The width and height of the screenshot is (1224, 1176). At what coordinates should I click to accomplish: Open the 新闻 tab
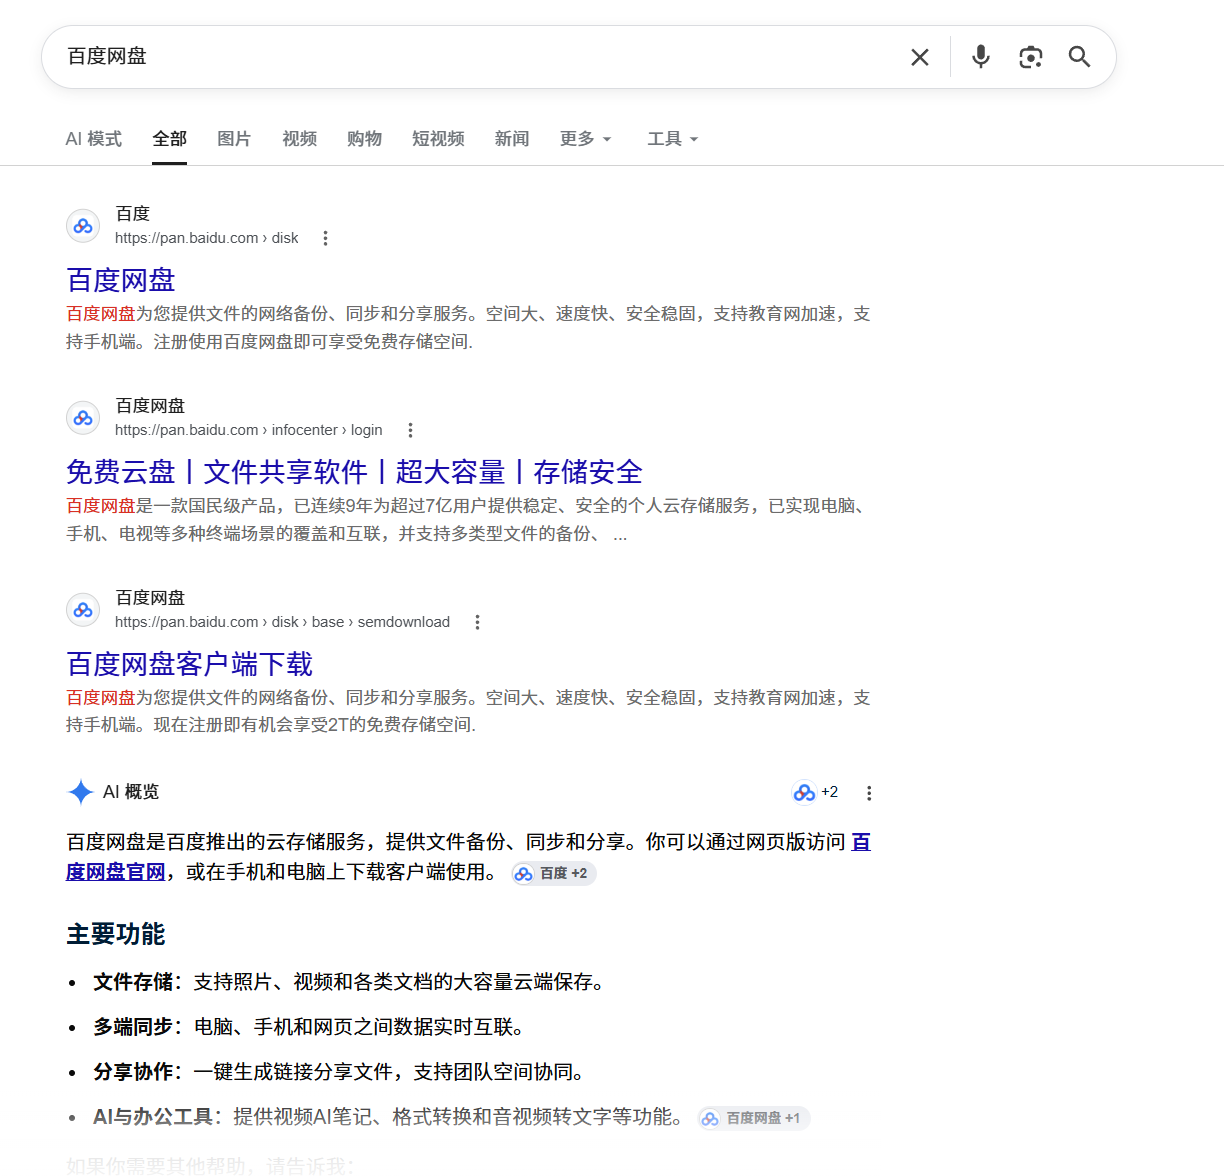(x=512, y=139)
